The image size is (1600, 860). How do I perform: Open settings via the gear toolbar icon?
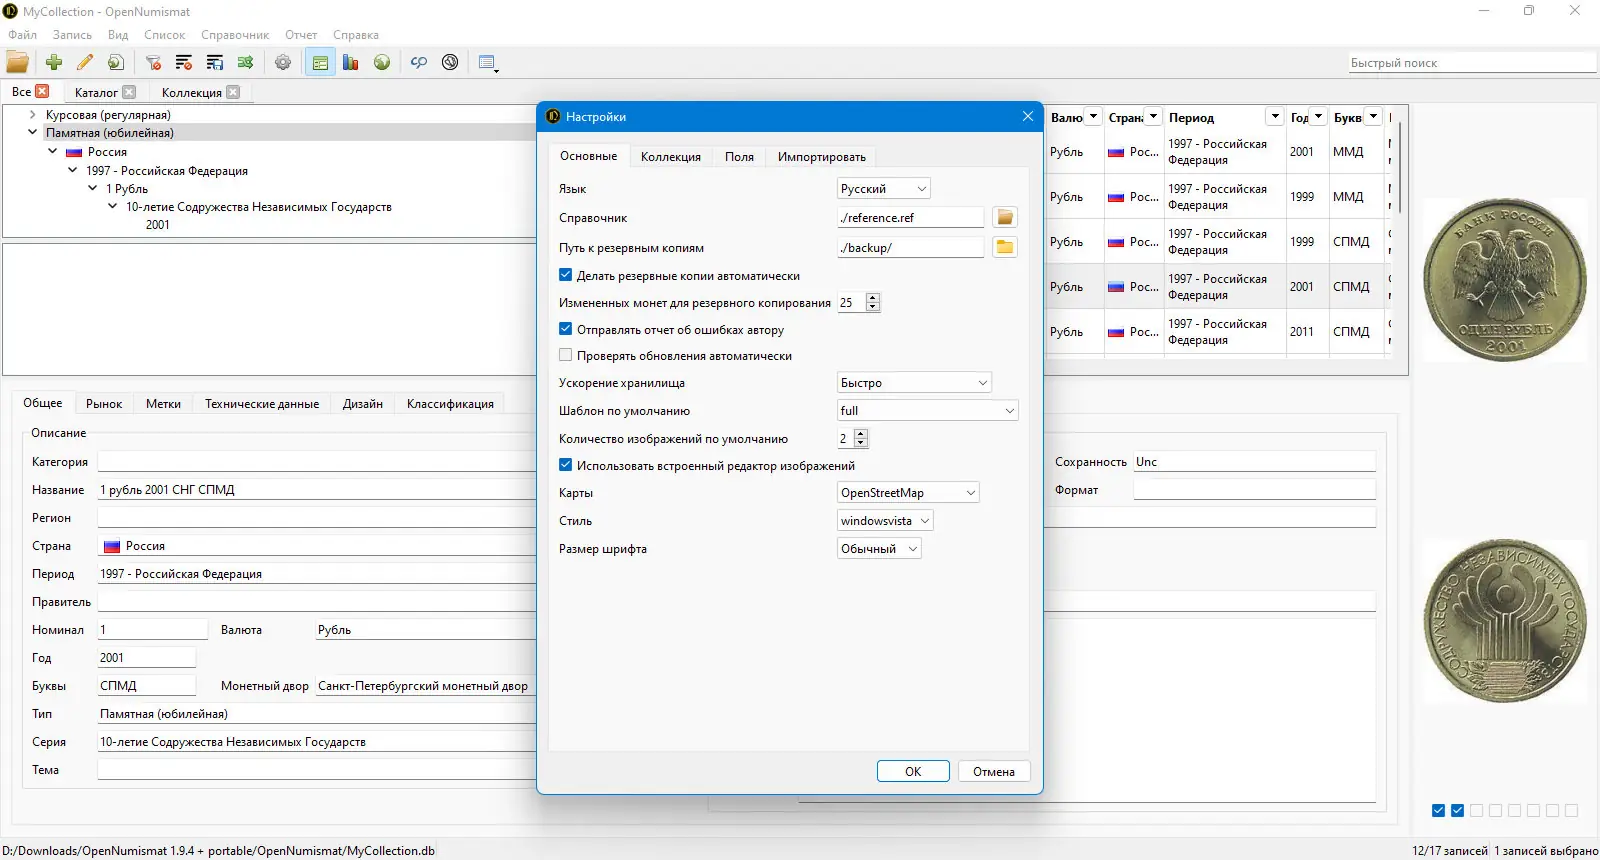[283, 62]
